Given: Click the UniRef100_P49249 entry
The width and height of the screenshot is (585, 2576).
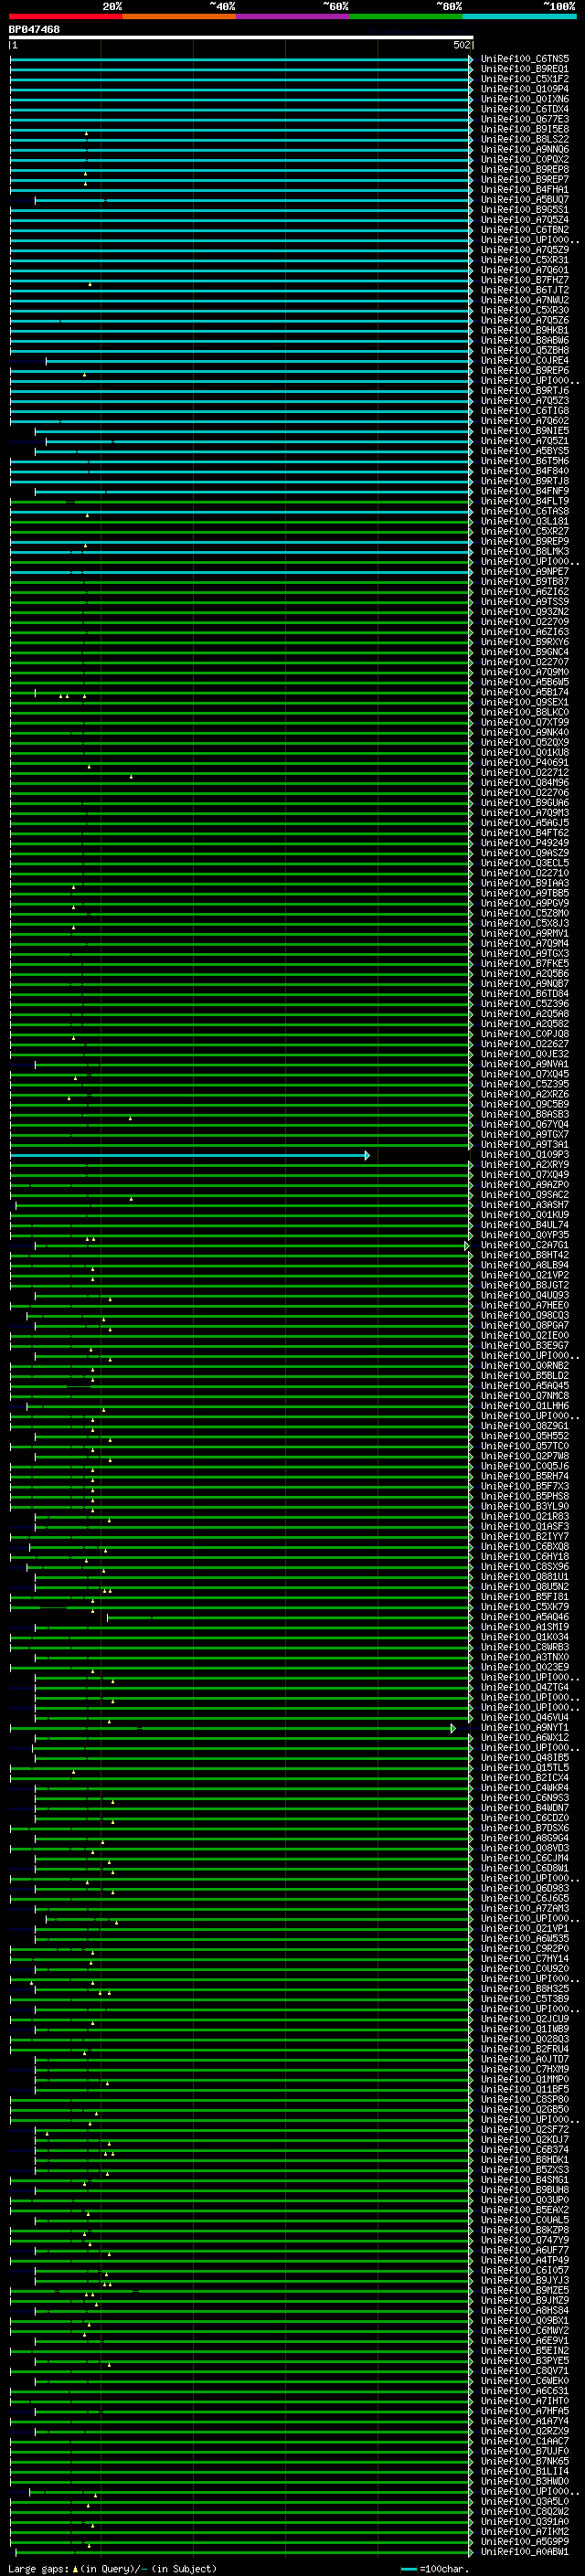Looking at the screenshot, I should click(x=525, y=843).
